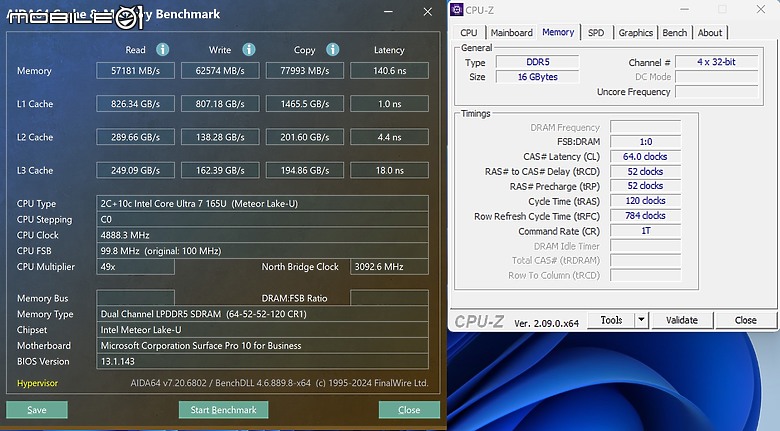This screenshot has height=431, width=780.
Task: Click the Channel # 4 x 32-bit value
Action: click(716, 62)
